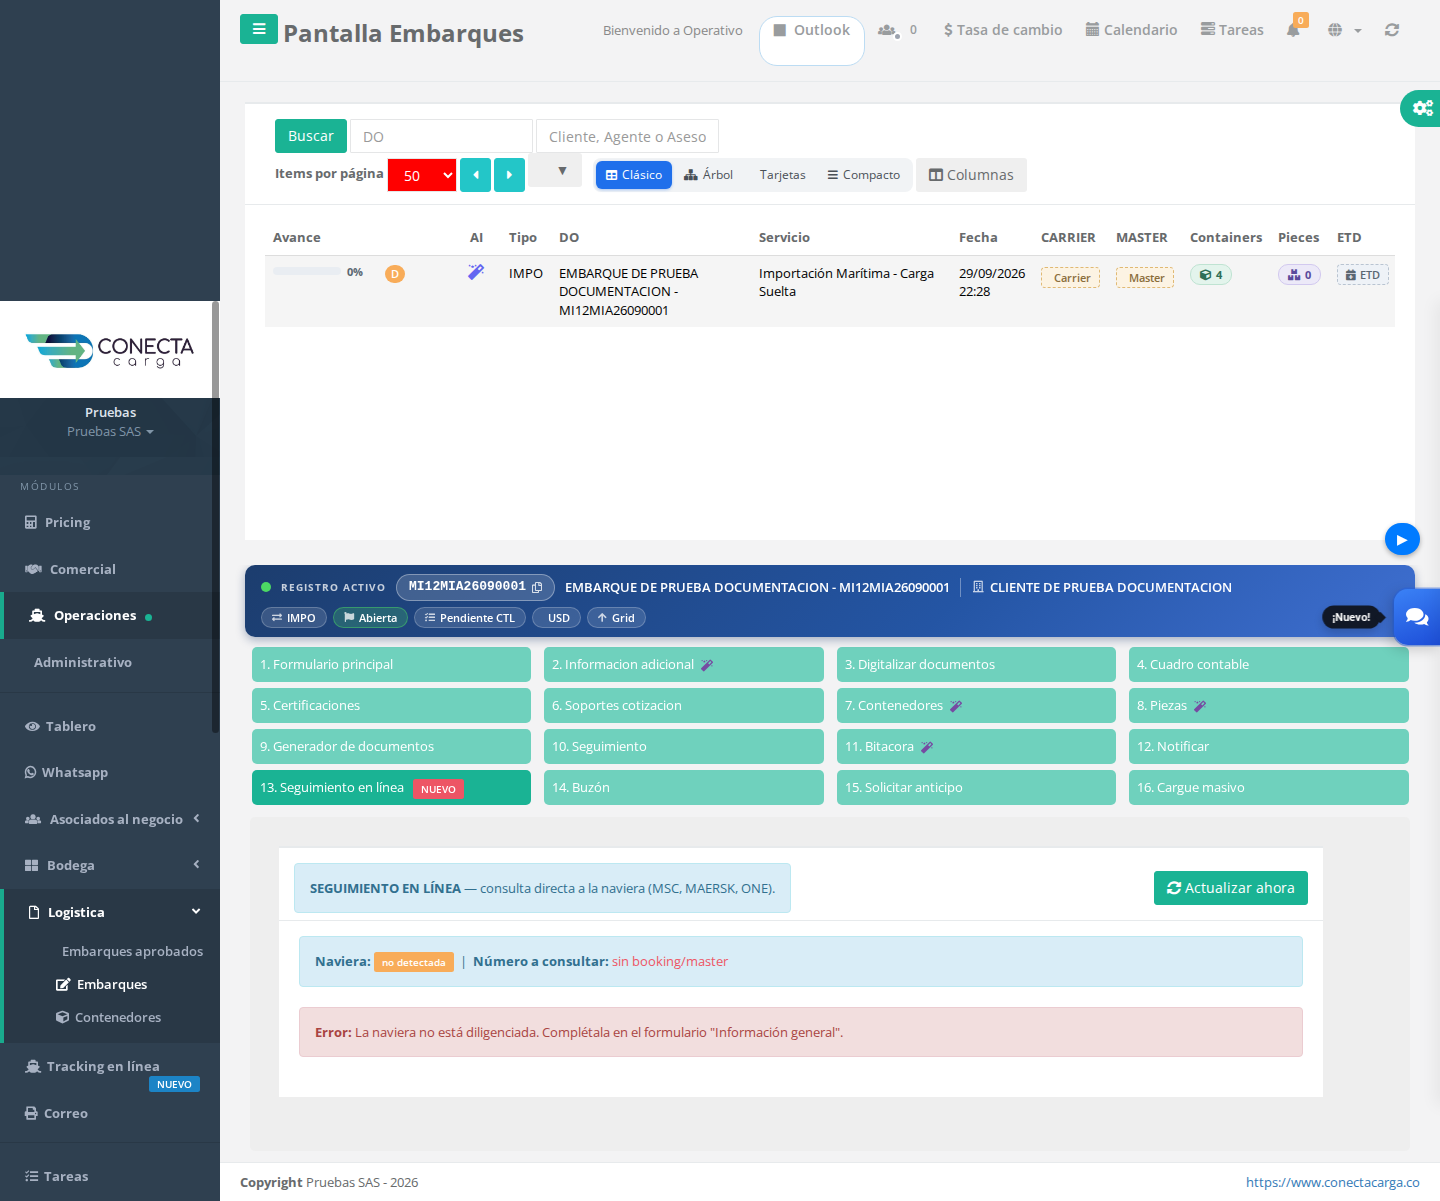Open the Pieces badge showing 0
Screen dimensions: 1440x1201
1299,275
